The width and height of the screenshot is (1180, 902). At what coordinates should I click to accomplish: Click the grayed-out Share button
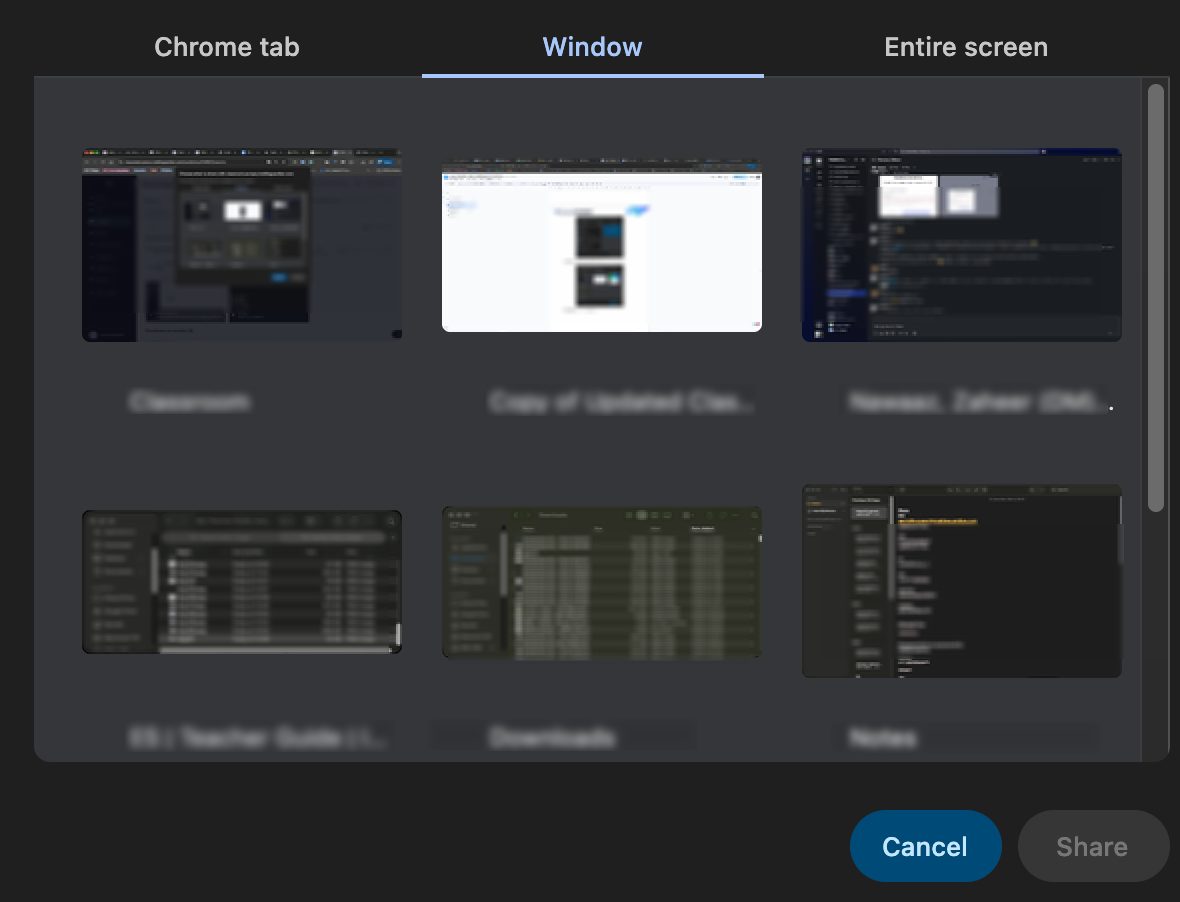tap(1092, 847)
